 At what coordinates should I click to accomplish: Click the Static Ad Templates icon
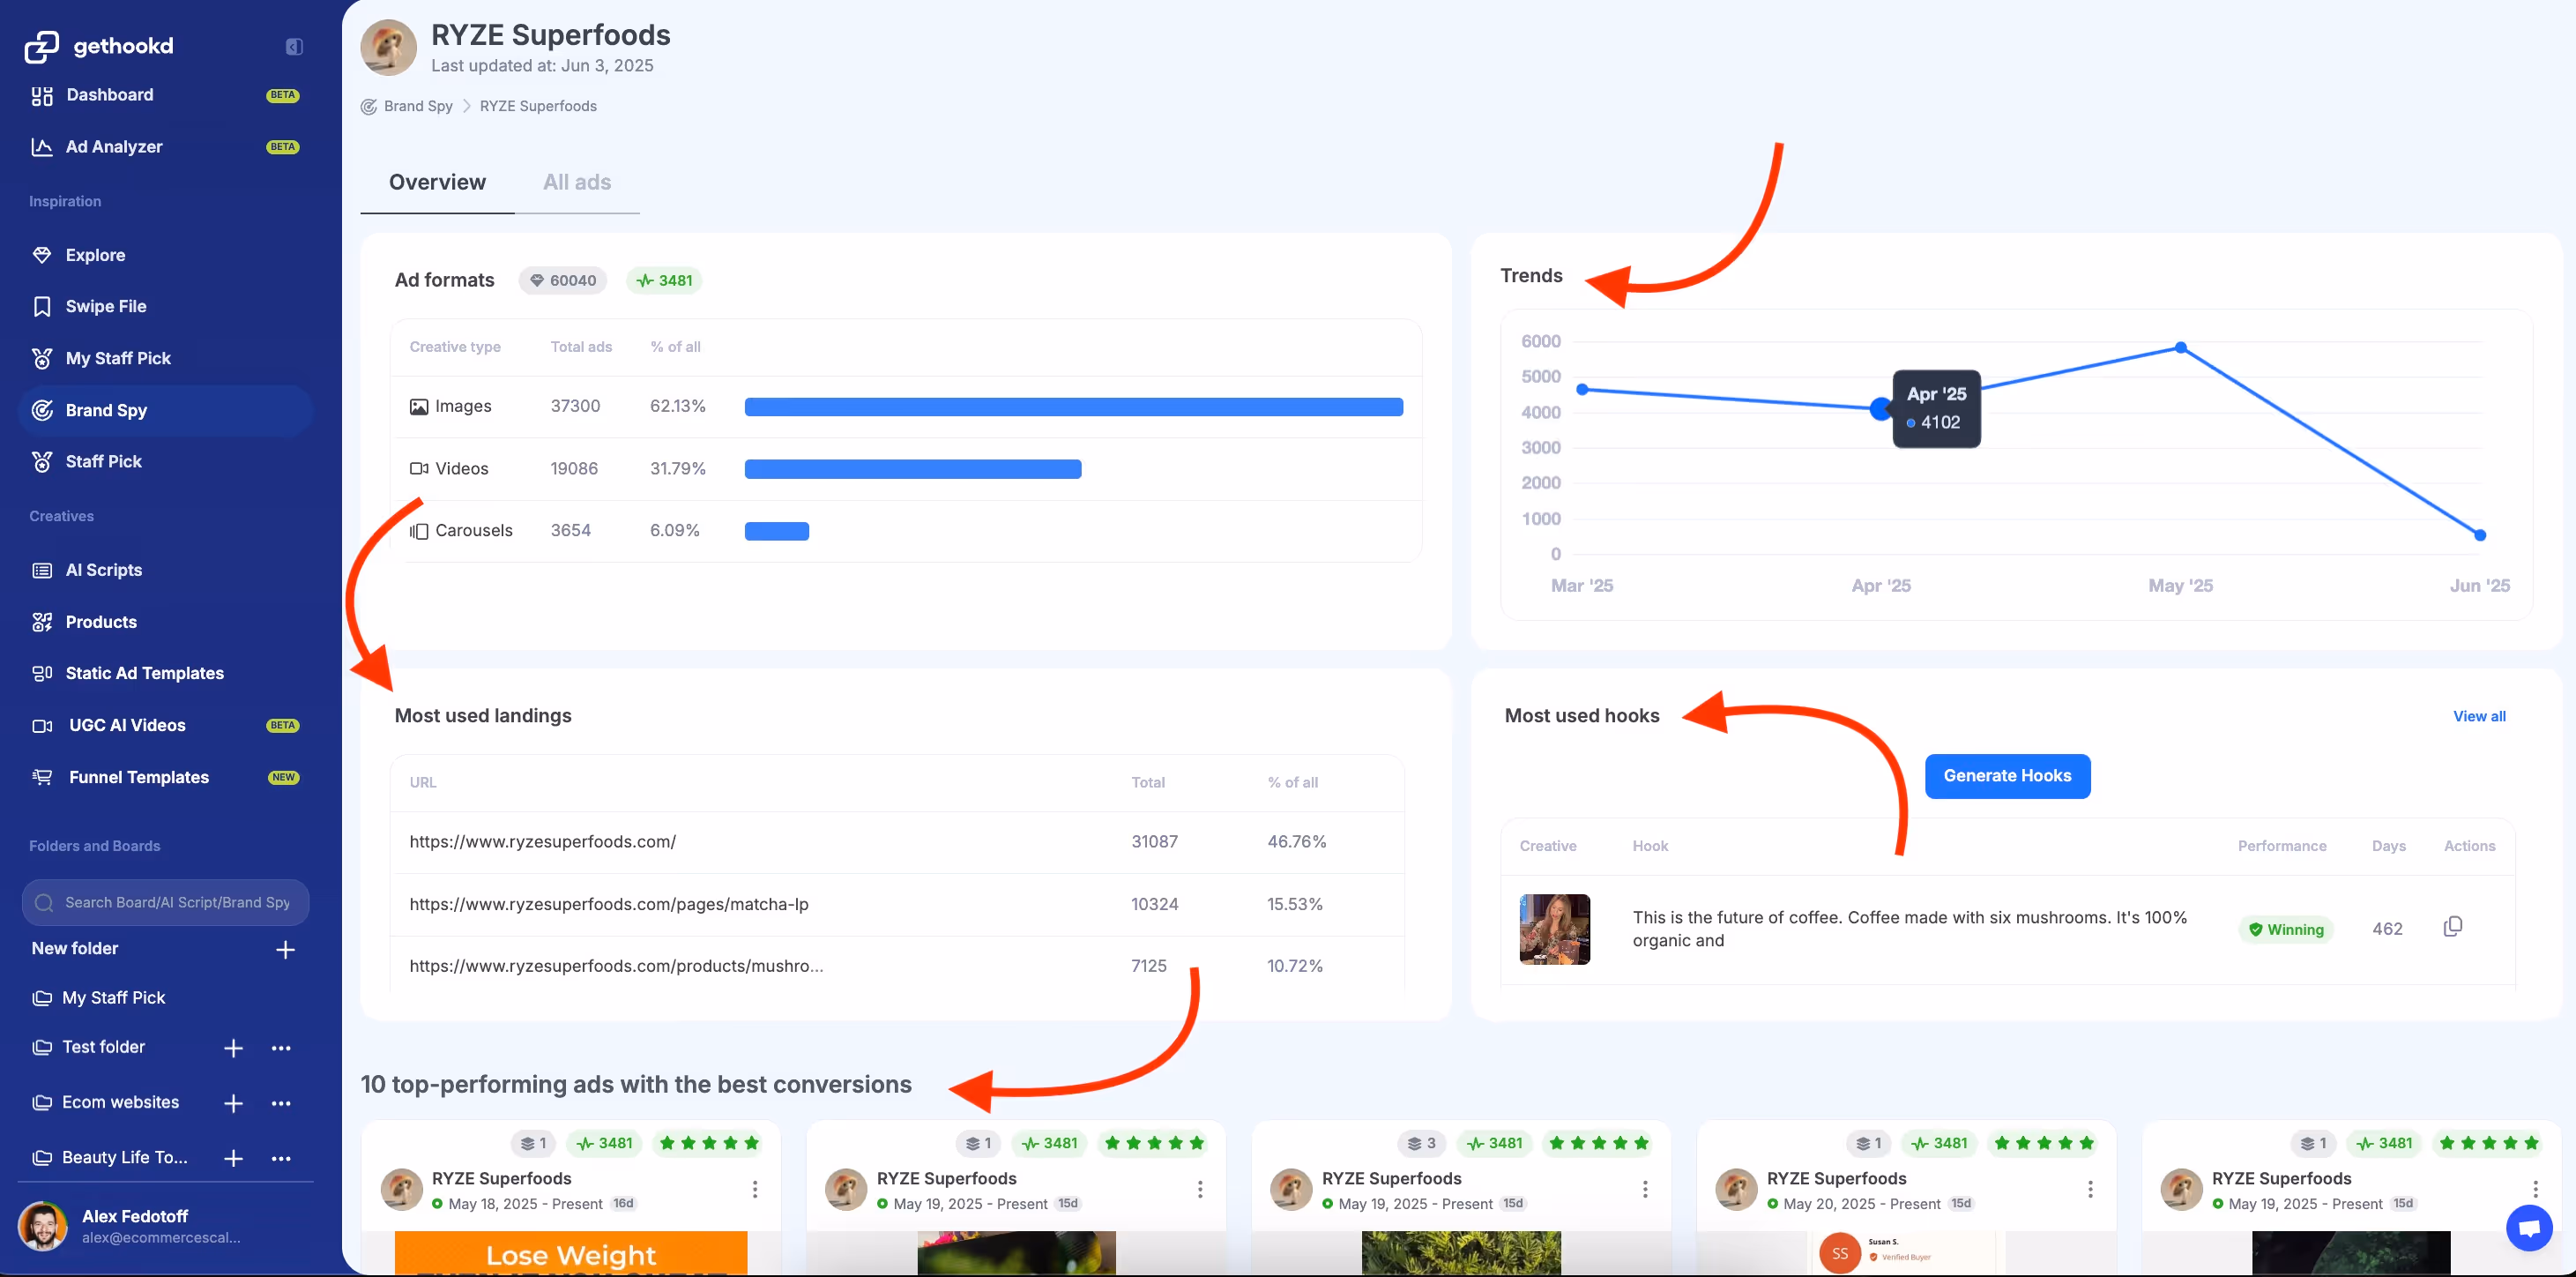42,674
